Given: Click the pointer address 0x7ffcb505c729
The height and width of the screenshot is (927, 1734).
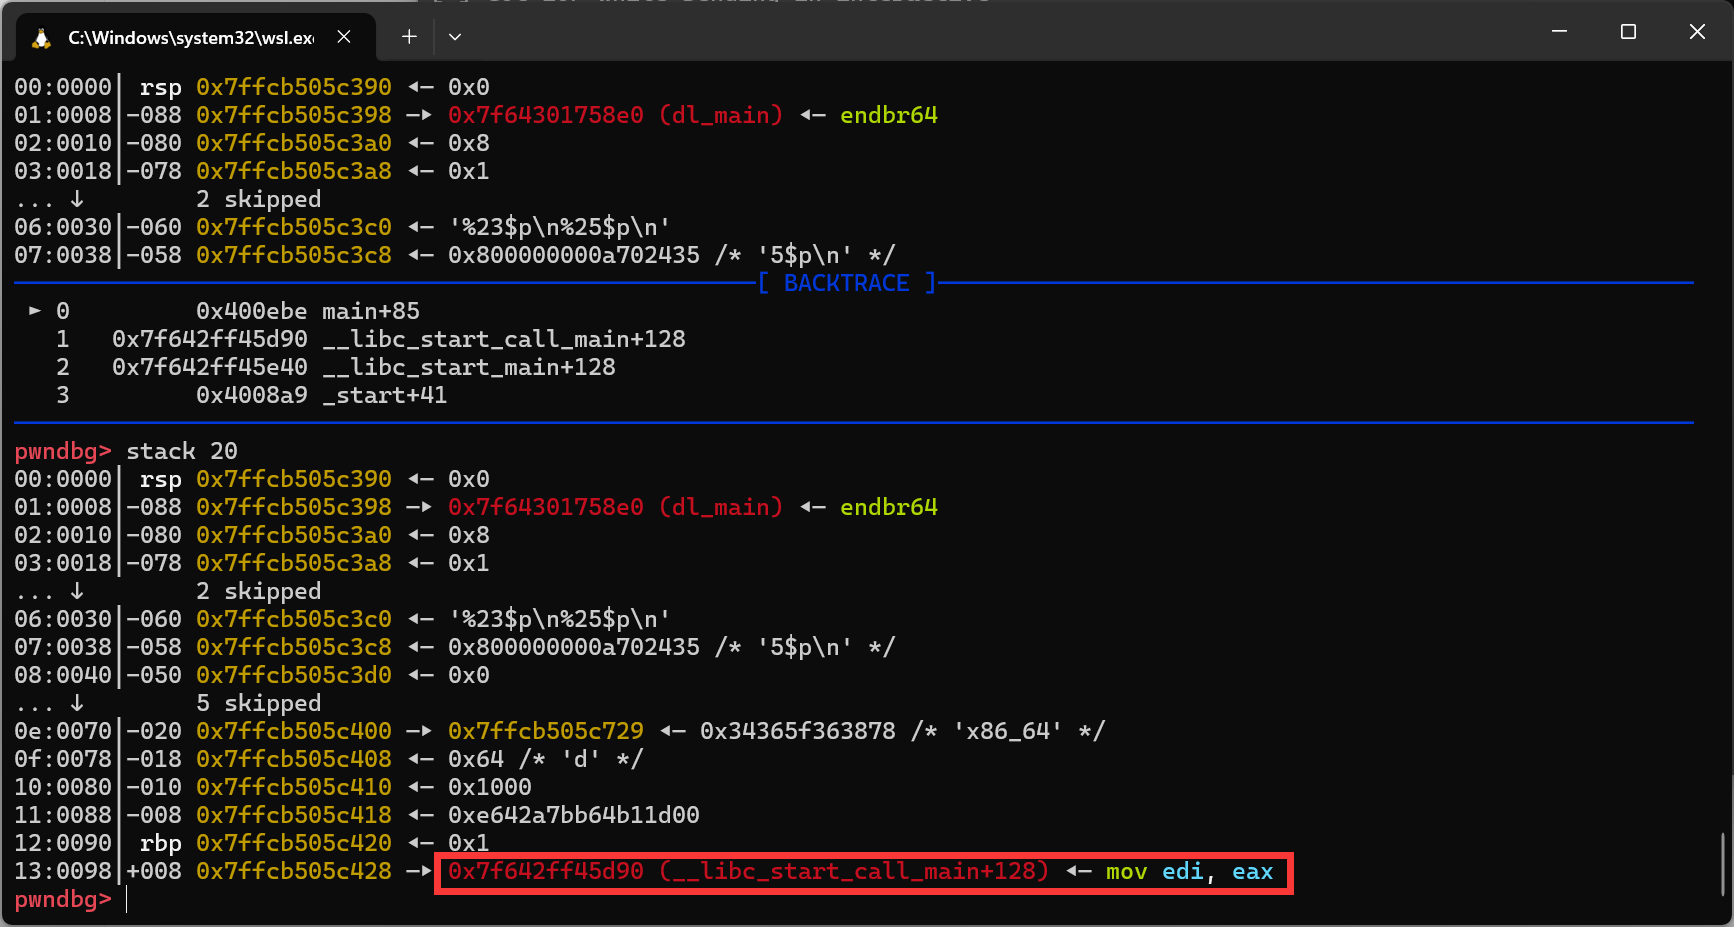Looking at the screenshot, I should (545, 732).
